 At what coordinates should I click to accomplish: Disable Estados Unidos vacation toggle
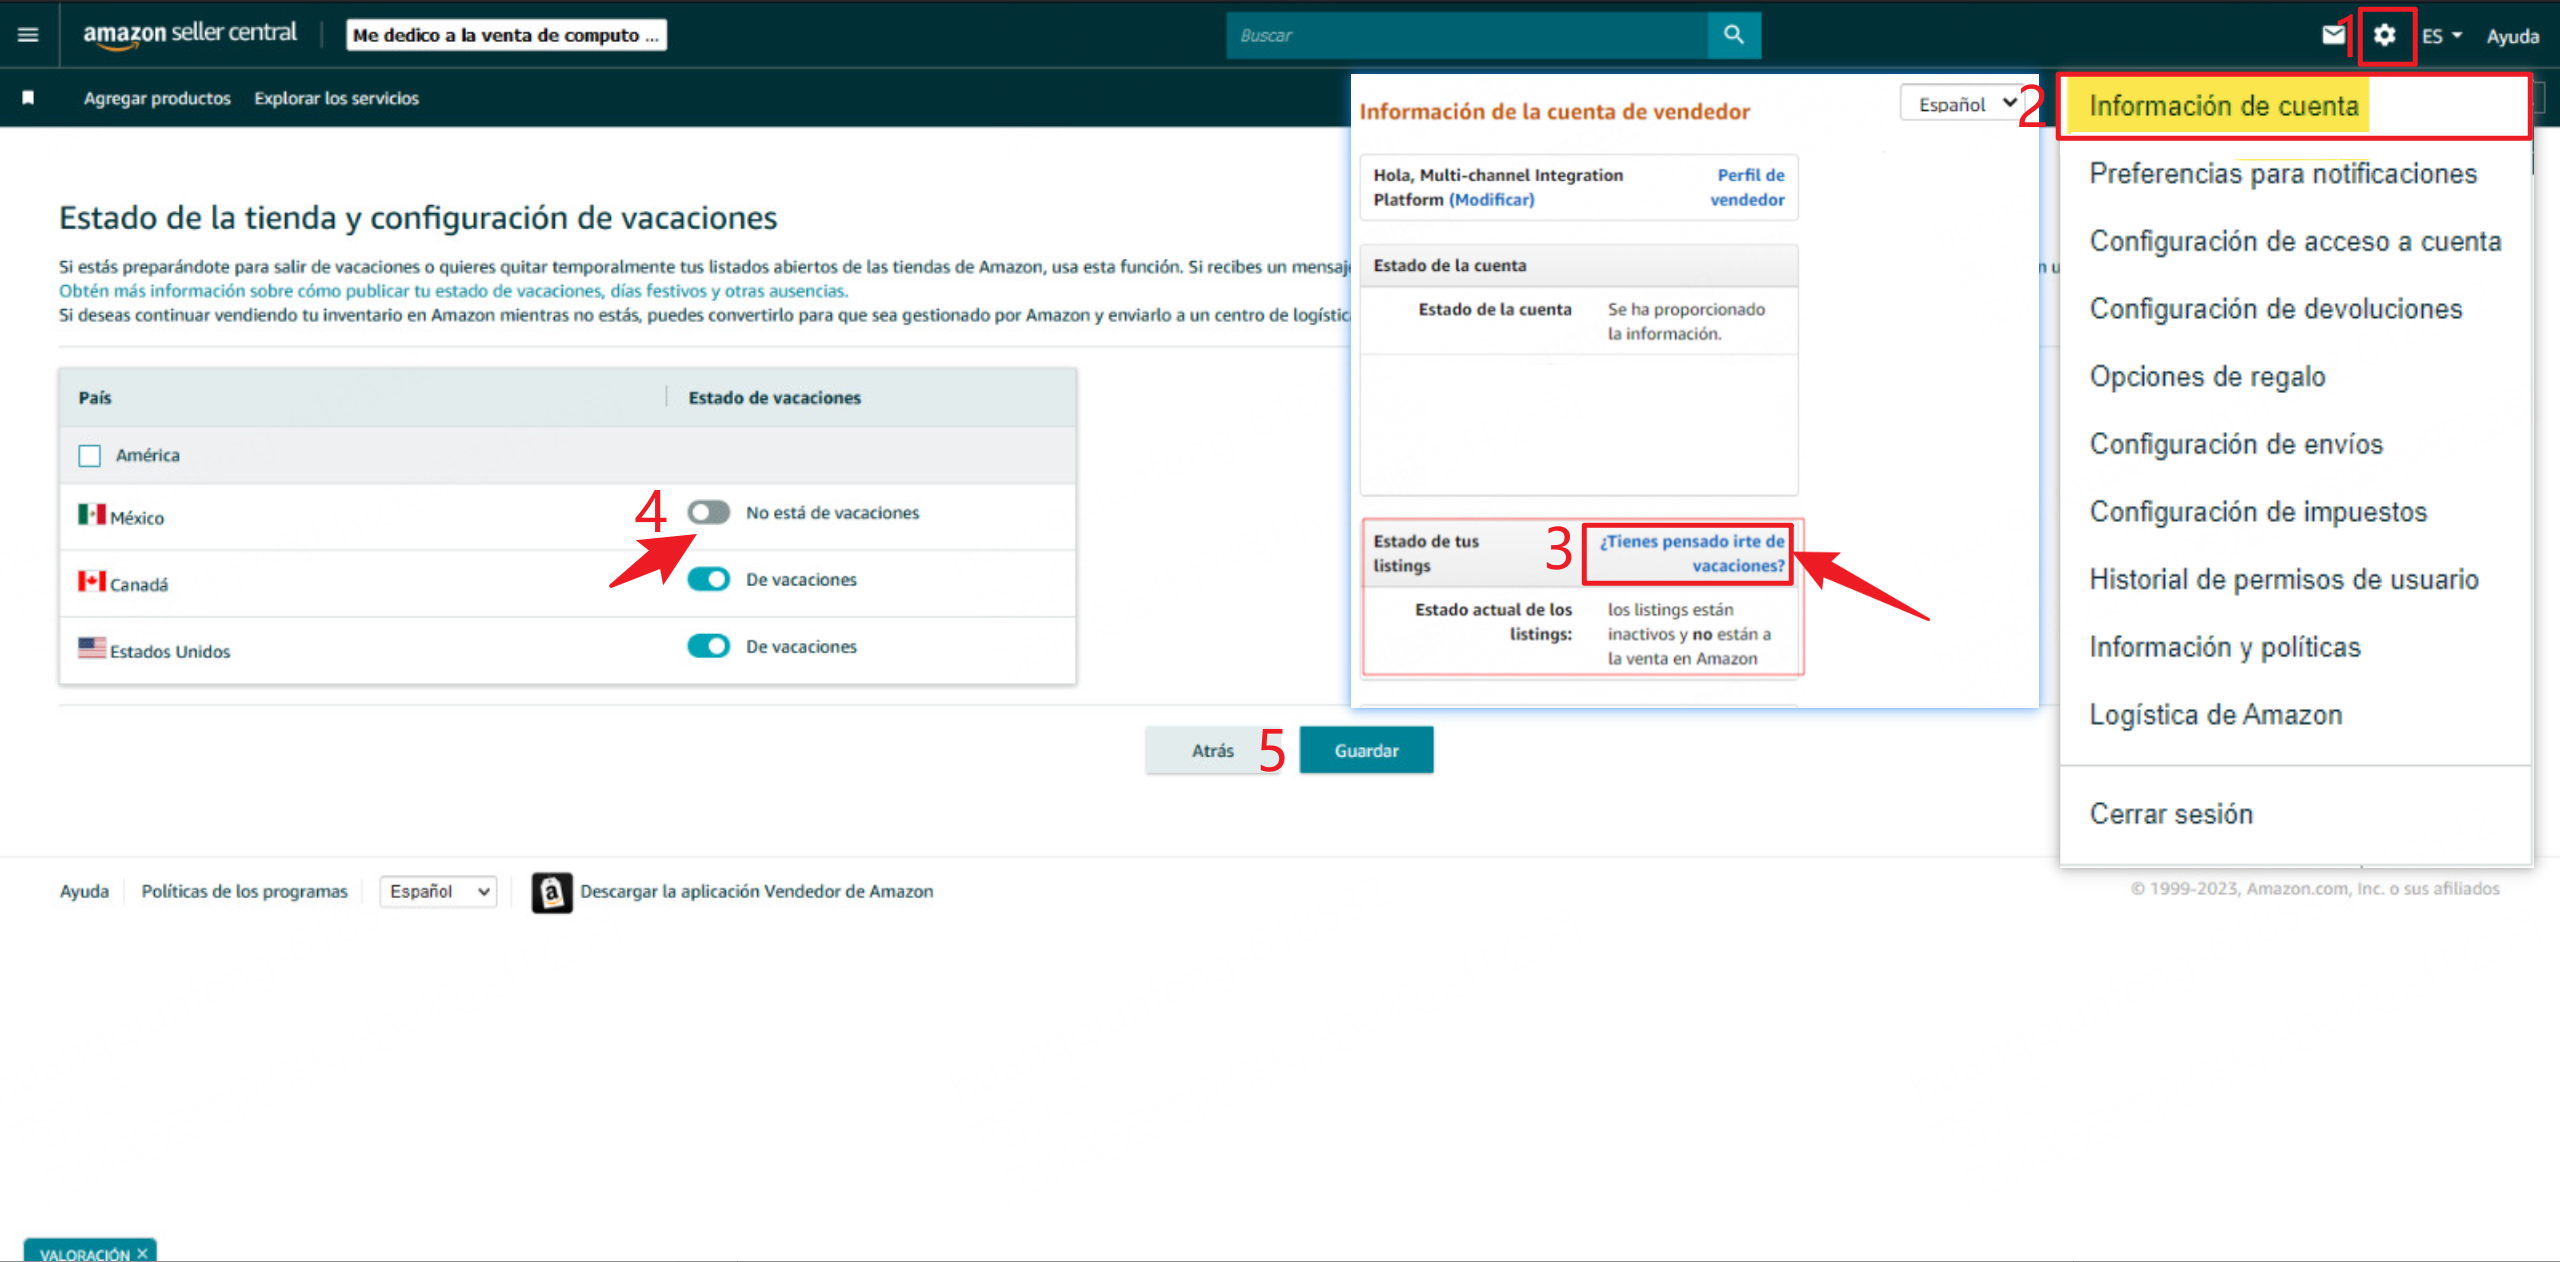click(708, 646)
